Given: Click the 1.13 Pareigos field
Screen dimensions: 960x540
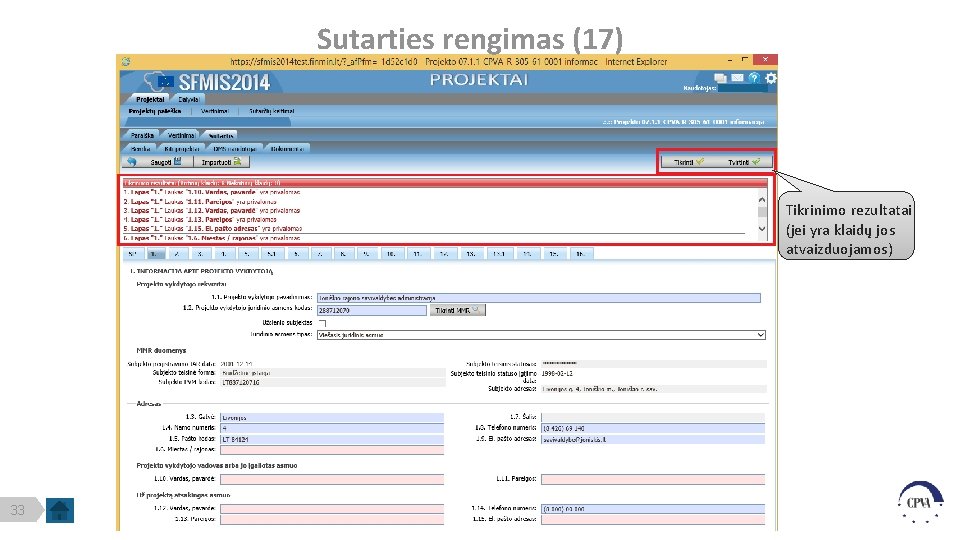Looking at the screenshot, I should [332, 519].
